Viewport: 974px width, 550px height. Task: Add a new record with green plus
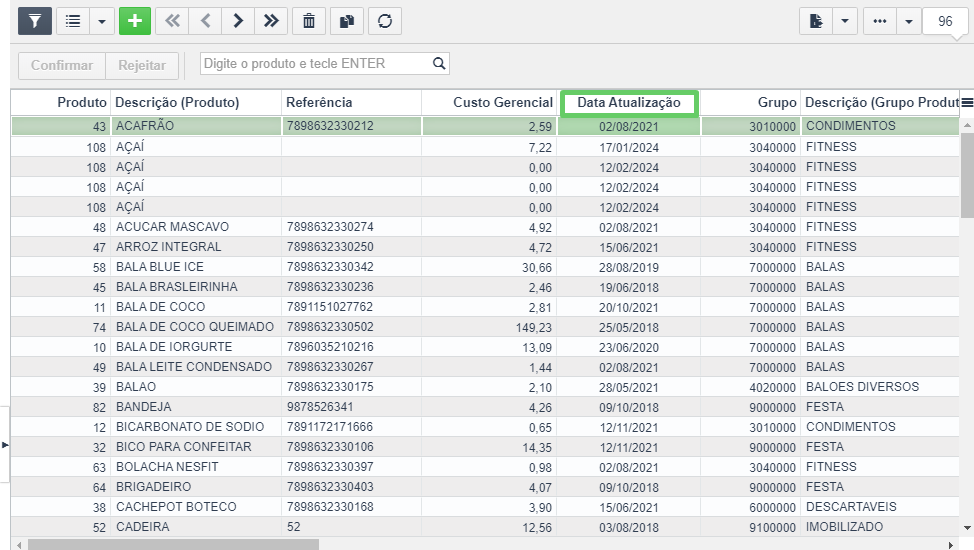[135, 21]
